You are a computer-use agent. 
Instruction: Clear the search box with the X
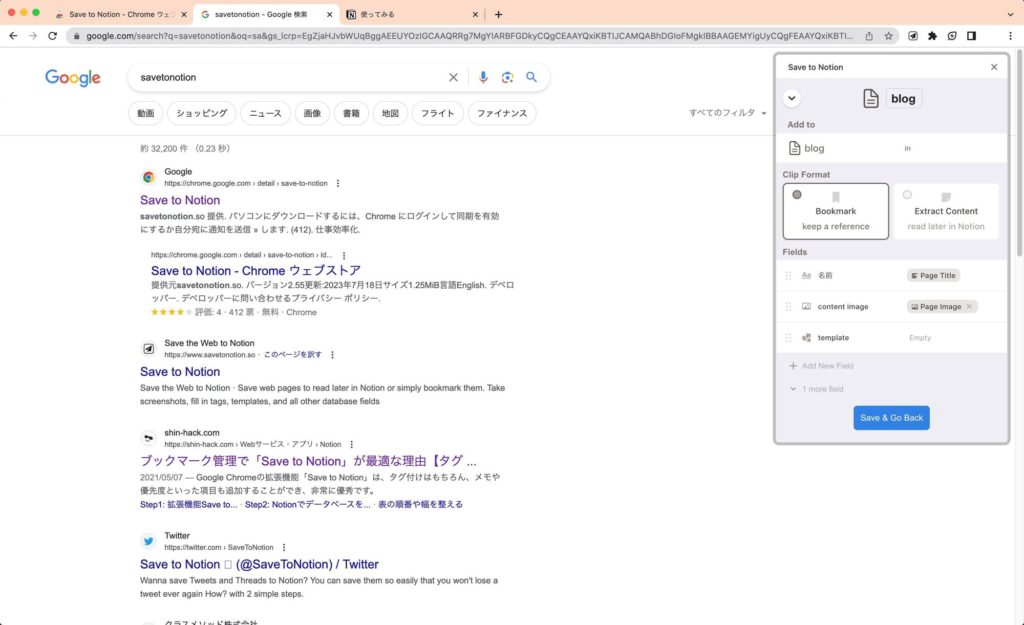tap(453, 77)
